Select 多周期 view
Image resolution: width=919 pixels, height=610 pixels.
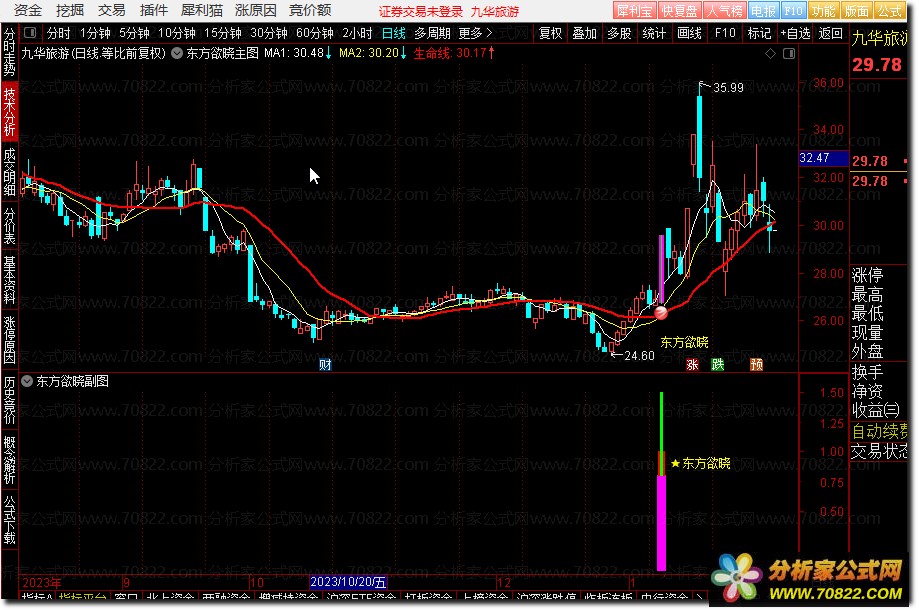(x=433, y=33)
